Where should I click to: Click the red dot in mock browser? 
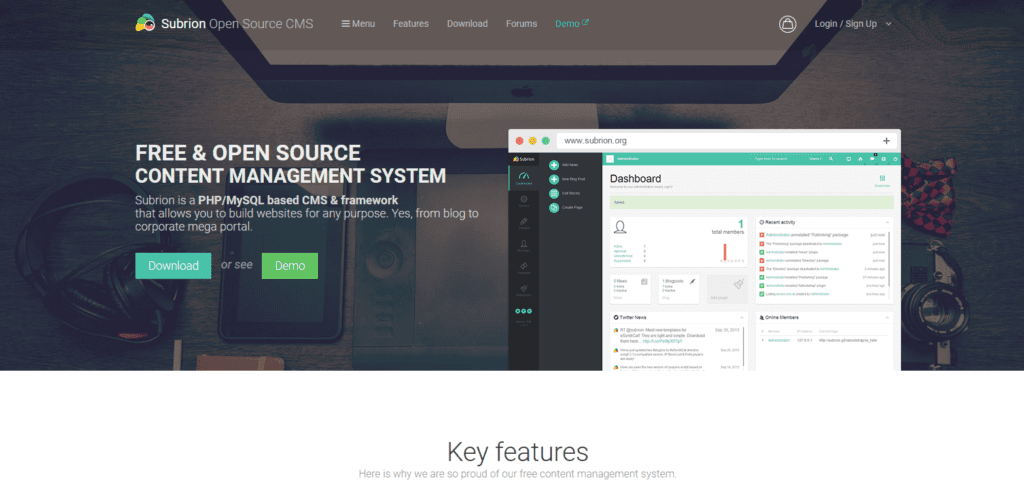click(520, 140)
